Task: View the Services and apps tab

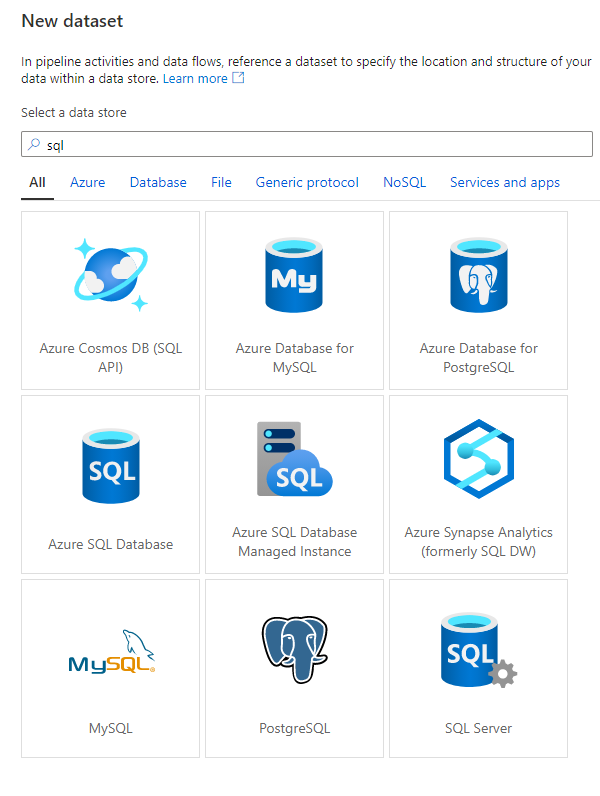Action: pos(504,182)
